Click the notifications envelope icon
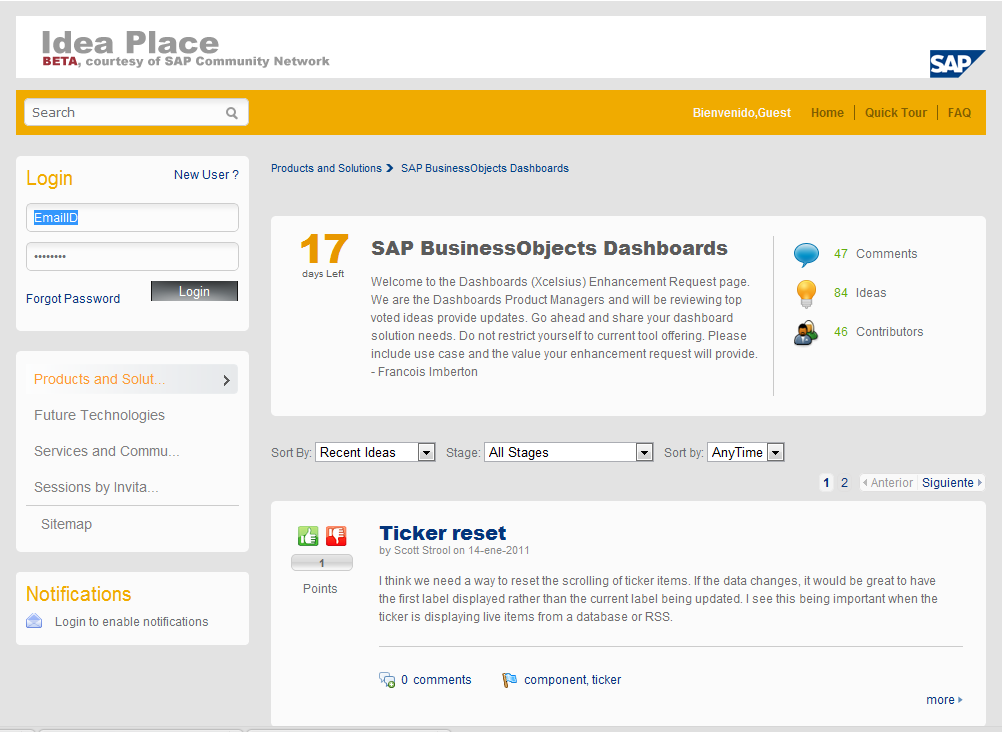The height and width of the screenshot is (732, 1002). (35, 621)
